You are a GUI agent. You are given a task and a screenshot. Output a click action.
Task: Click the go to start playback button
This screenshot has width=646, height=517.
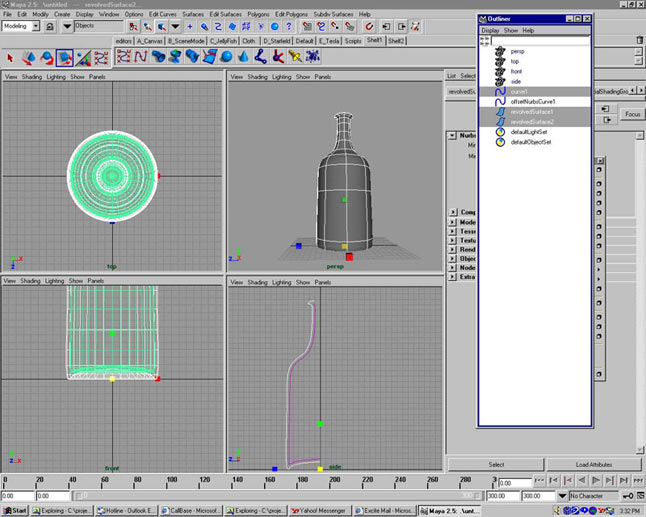539,480
